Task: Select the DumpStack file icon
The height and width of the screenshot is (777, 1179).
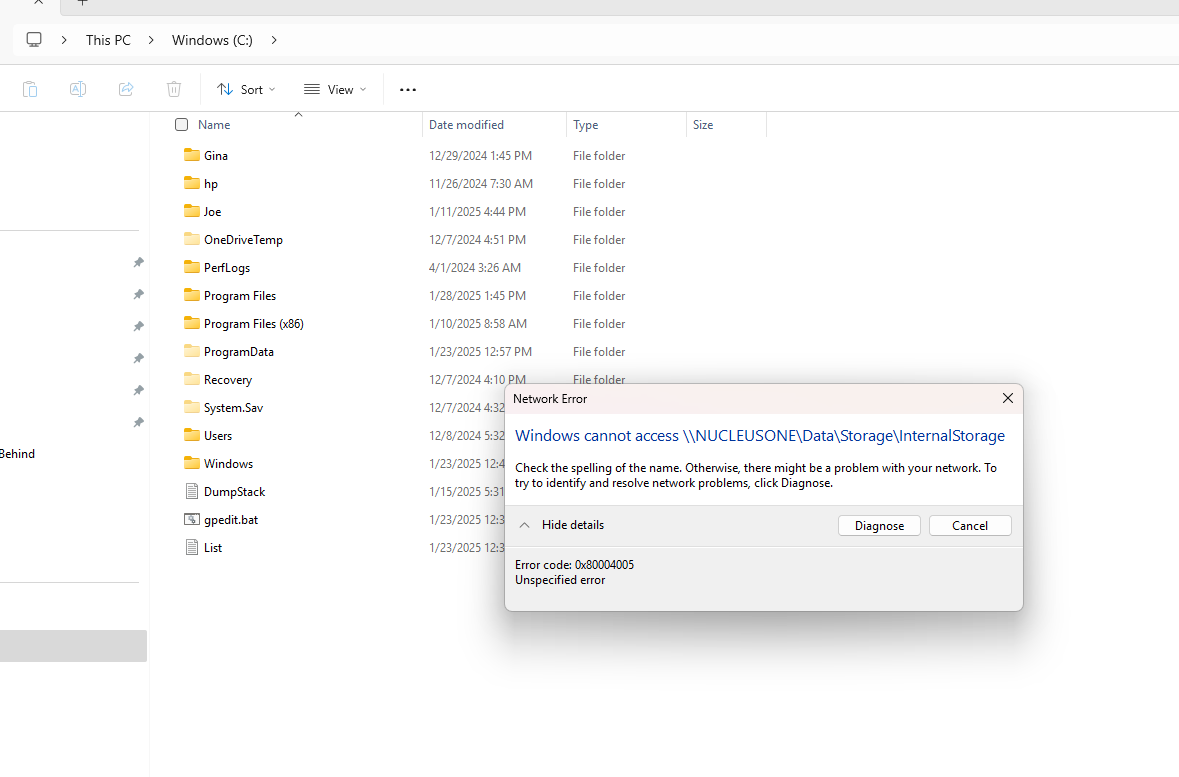Action: pos(192,491)
